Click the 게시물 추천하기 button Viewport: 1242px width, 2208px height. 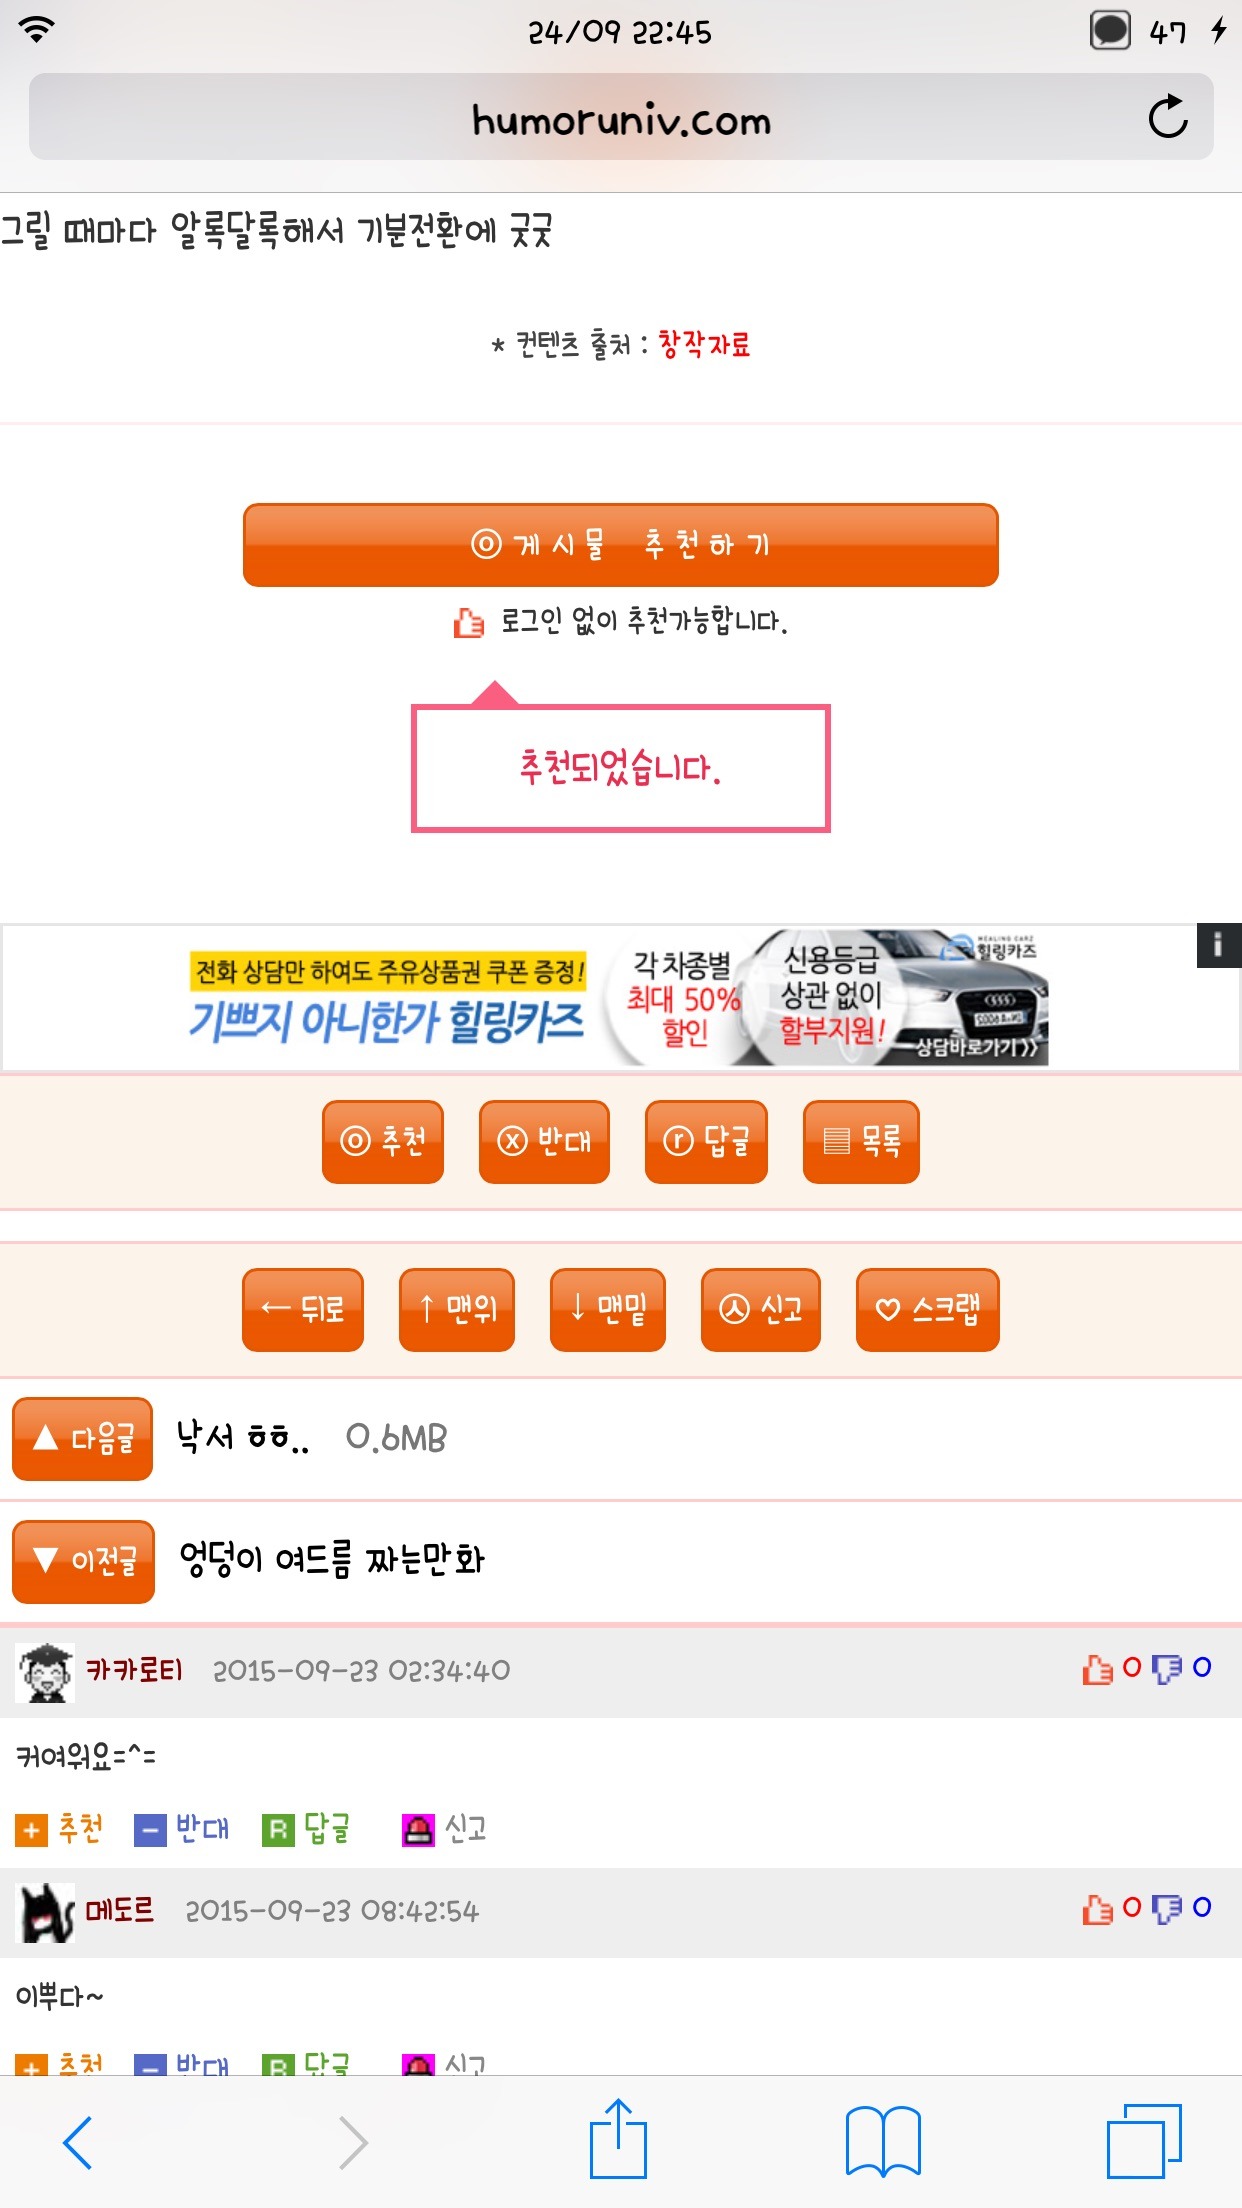620,545
